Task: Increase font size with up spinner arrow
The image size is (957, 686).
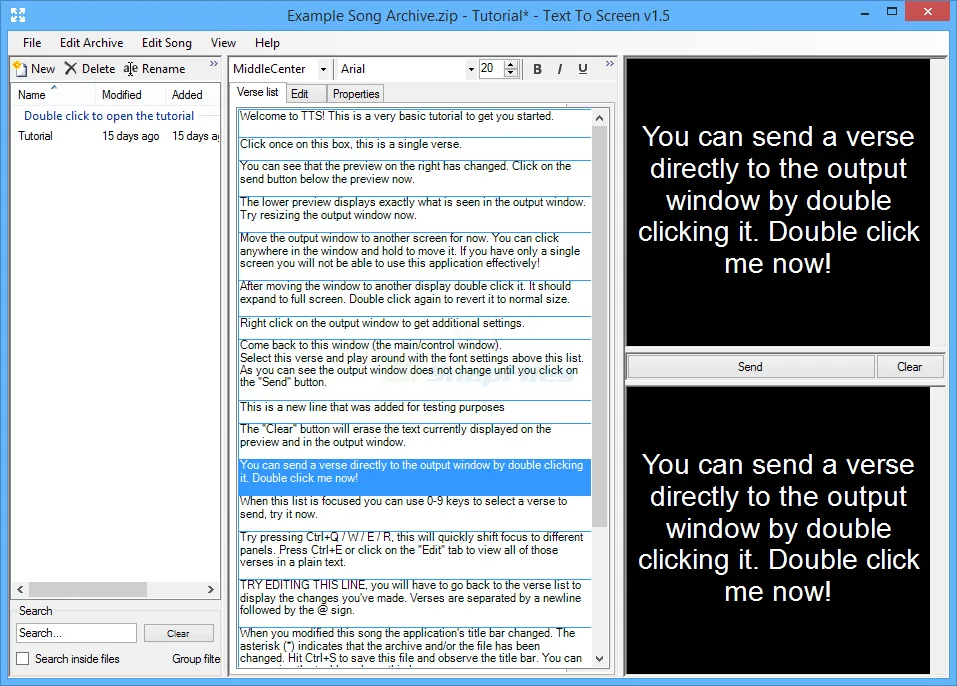Action: [511, 65]
